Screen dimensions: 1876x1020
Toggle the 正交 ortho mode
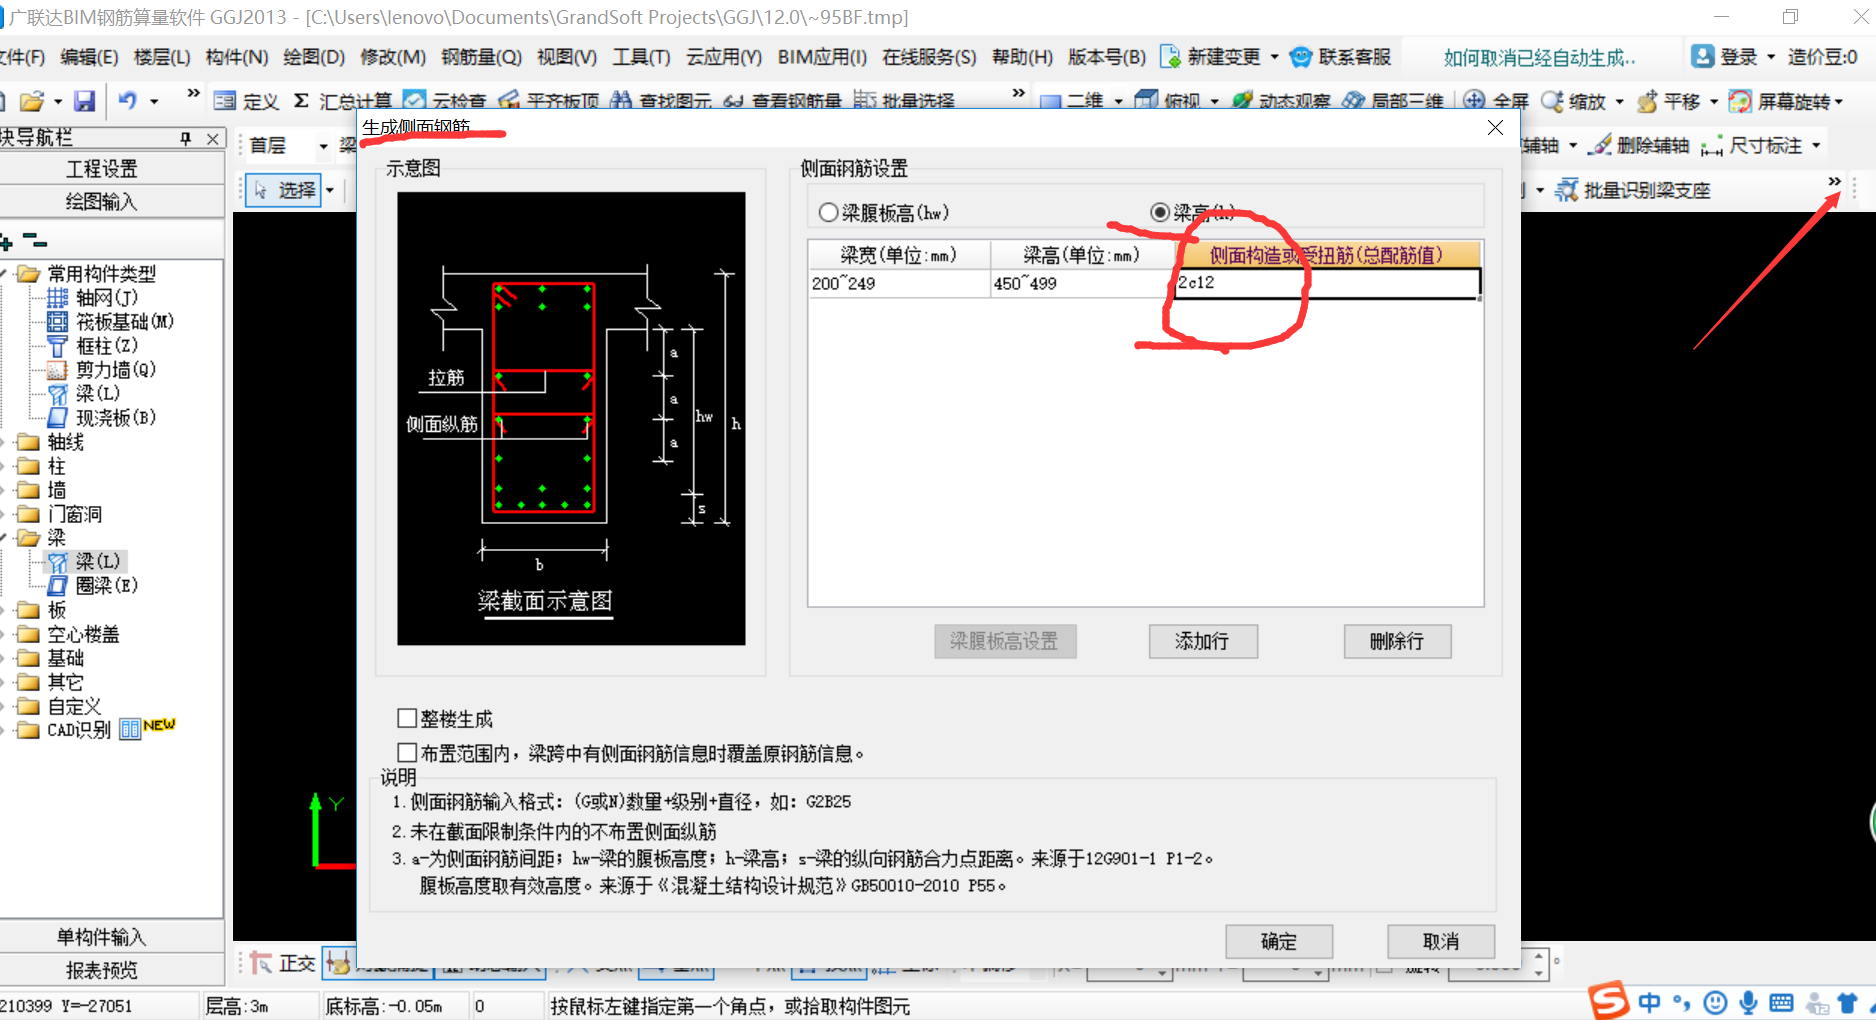(284, 963)
